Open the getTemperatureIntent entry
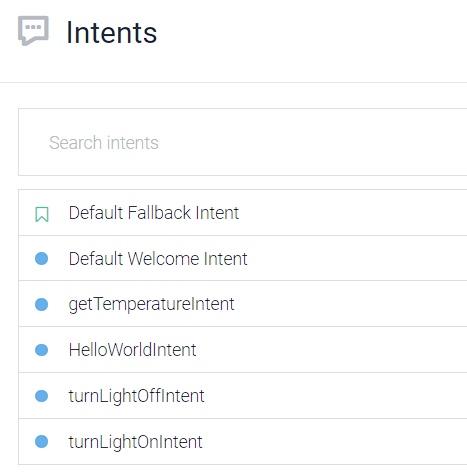Screen dimensions: 467x473 151,304
